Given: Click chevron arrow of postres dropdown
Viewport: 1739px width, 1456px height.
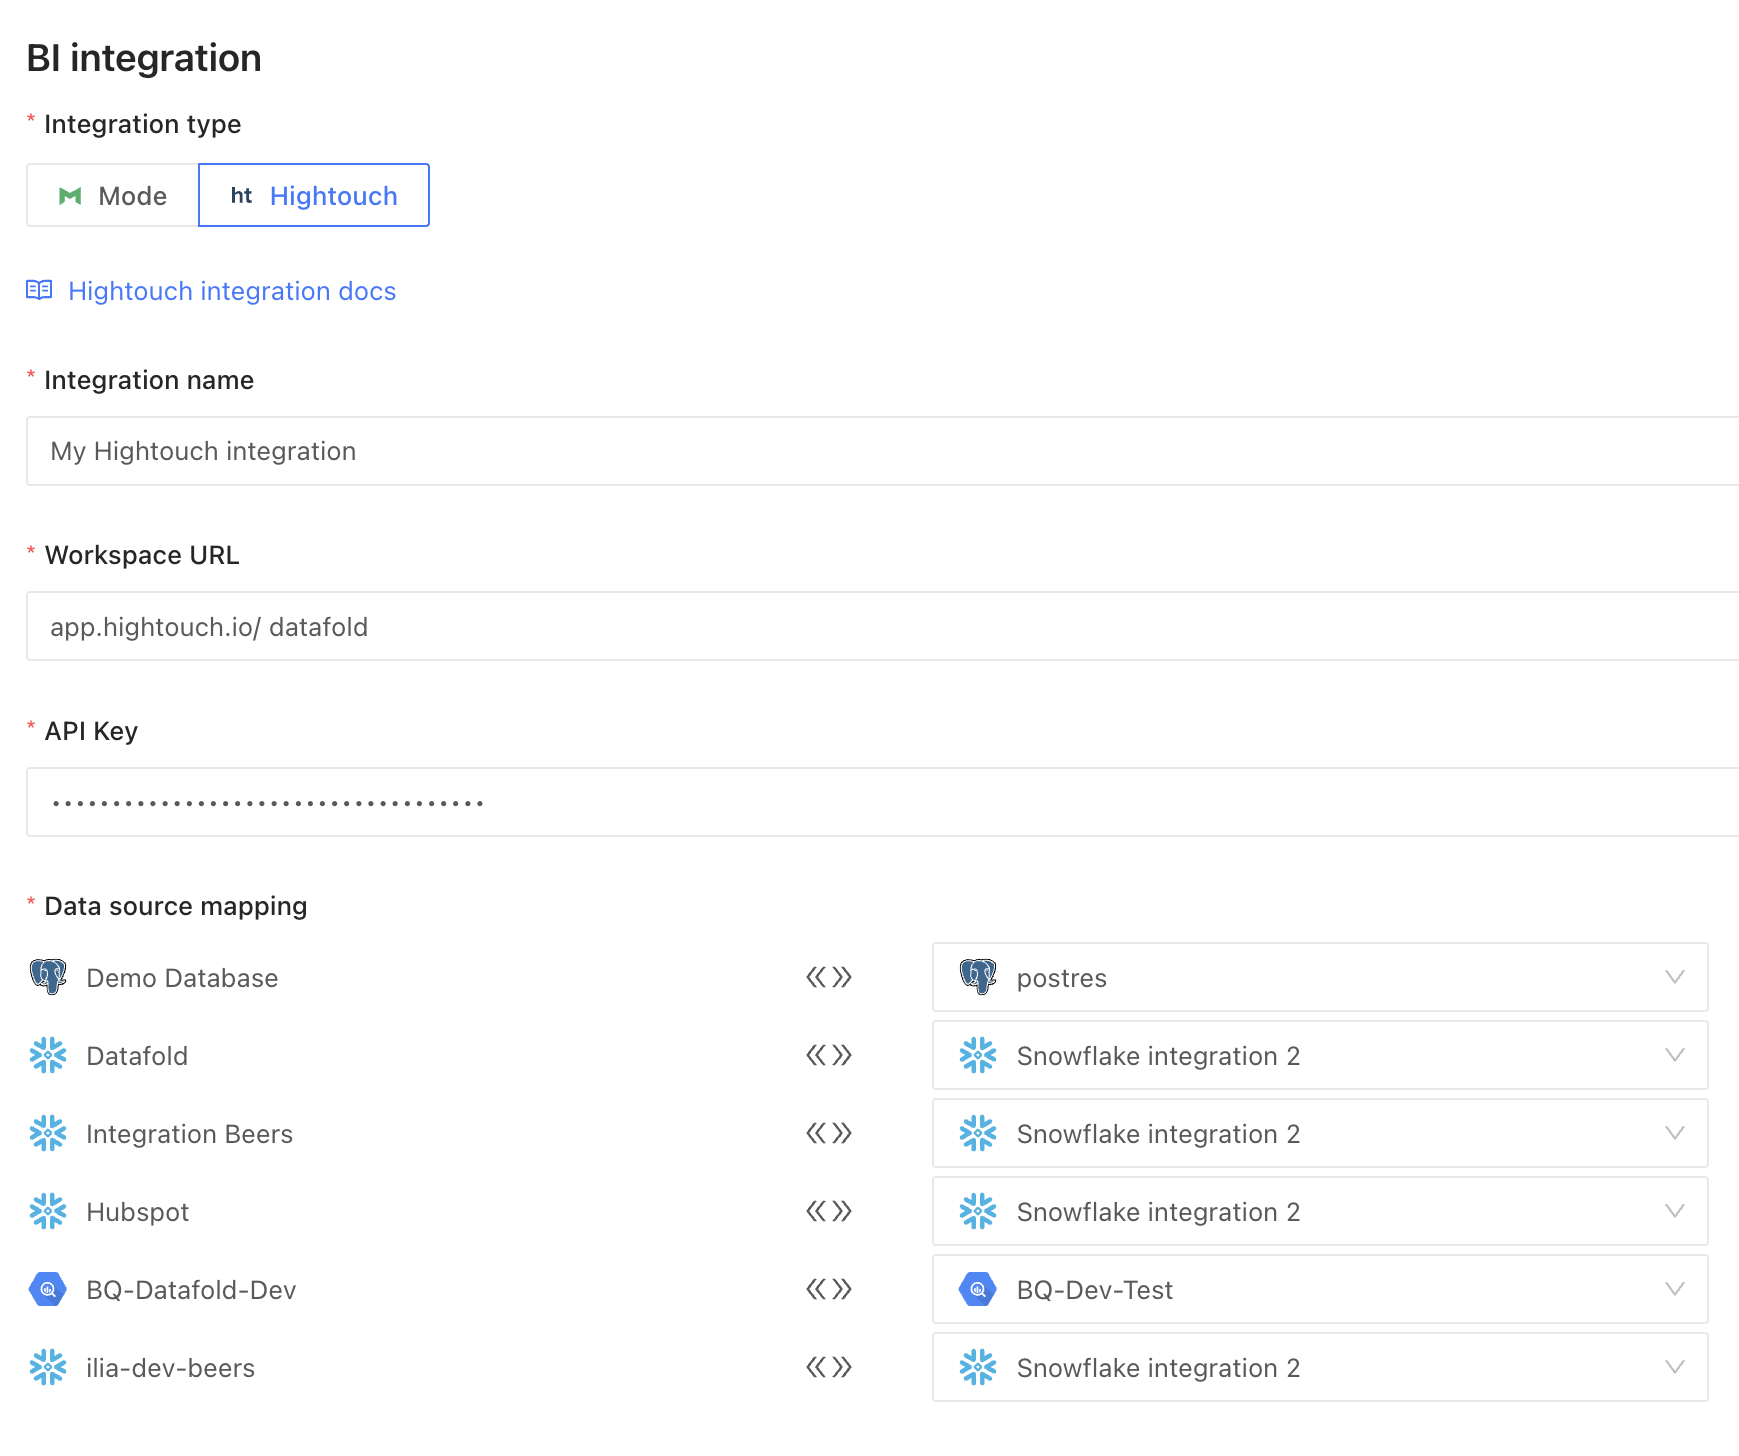Looking at the screenshot, I should (1675, 977).
